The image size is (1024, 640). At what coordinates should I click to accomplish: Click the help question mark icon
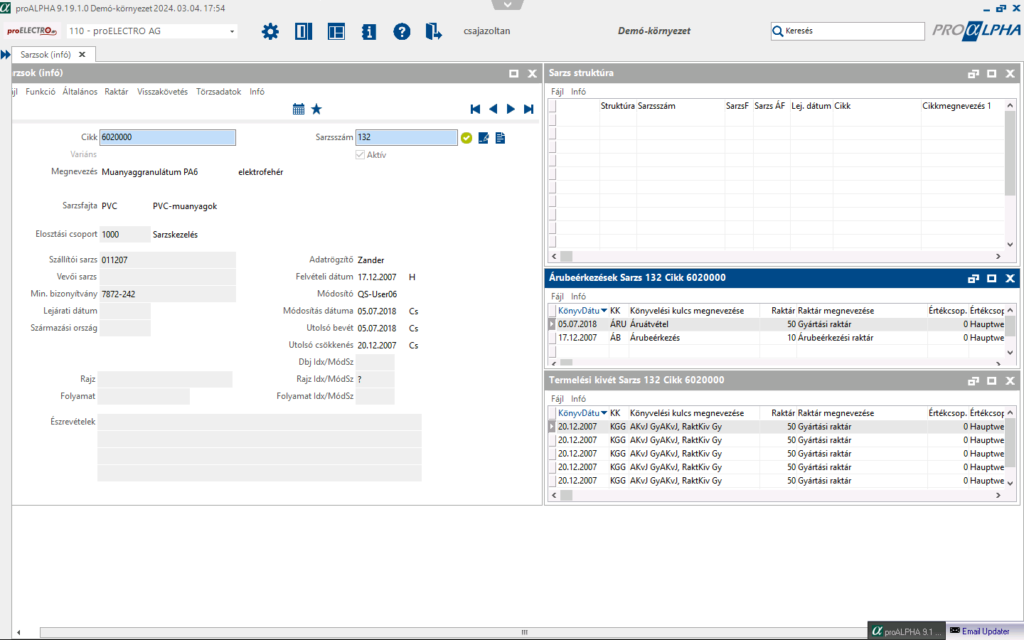tap(402, 32)
